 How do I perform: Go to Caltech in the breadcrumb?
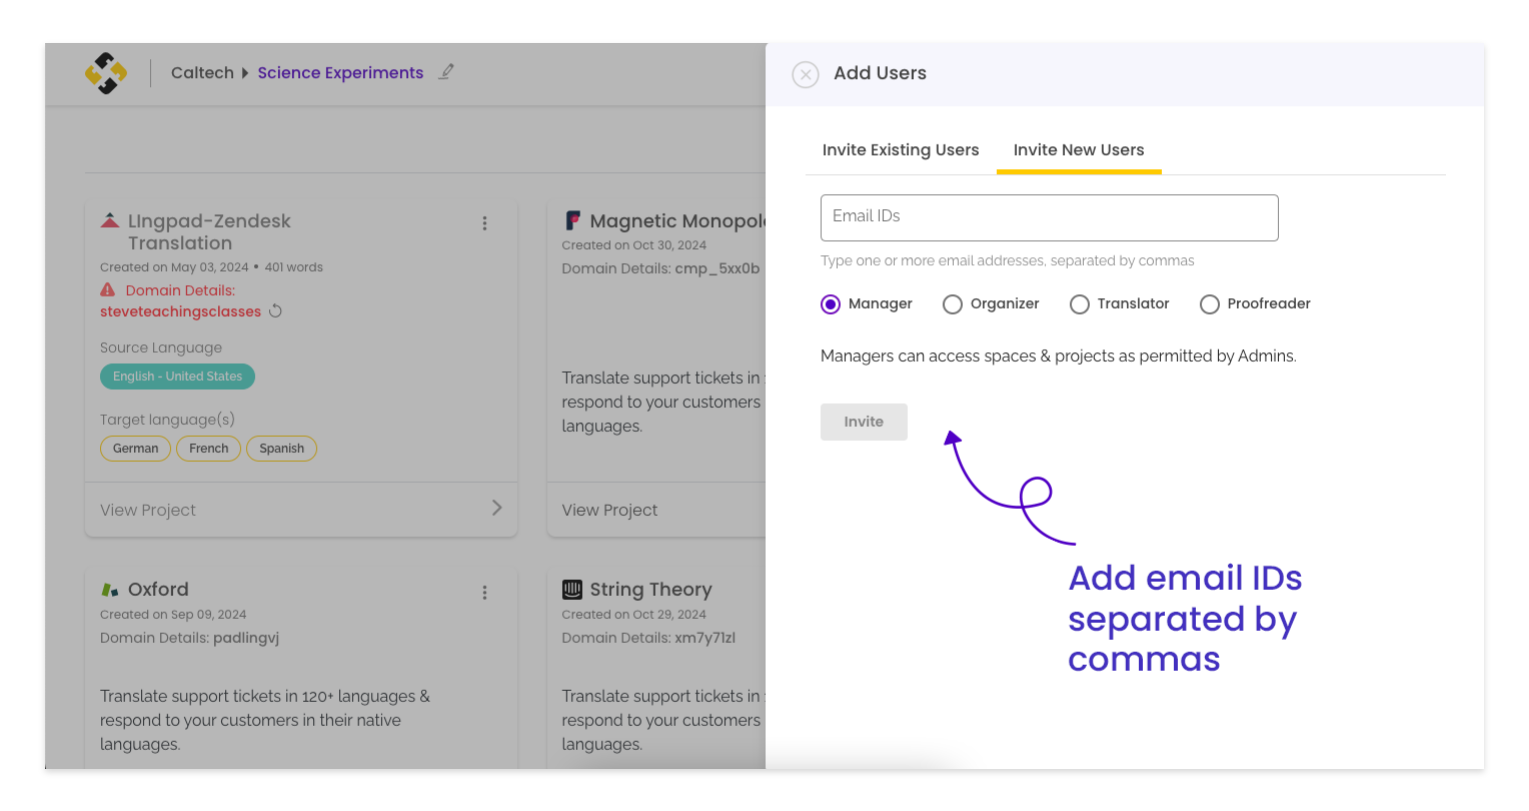point(202,73)
